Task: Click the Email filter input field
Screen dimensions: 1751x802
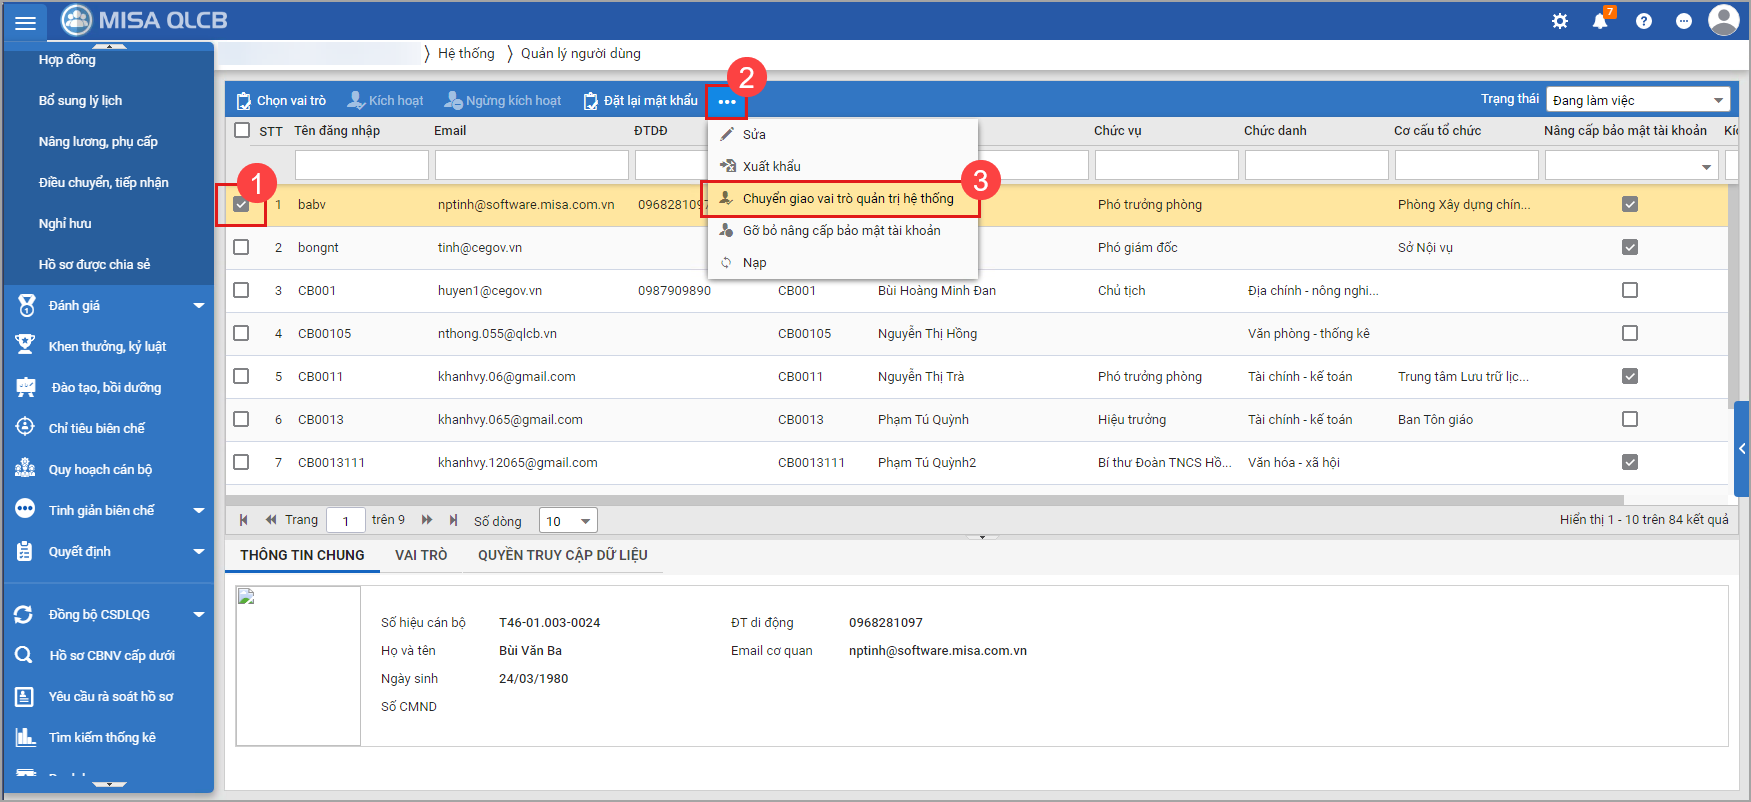Action: pyautogui.click(x=531, y=165)
